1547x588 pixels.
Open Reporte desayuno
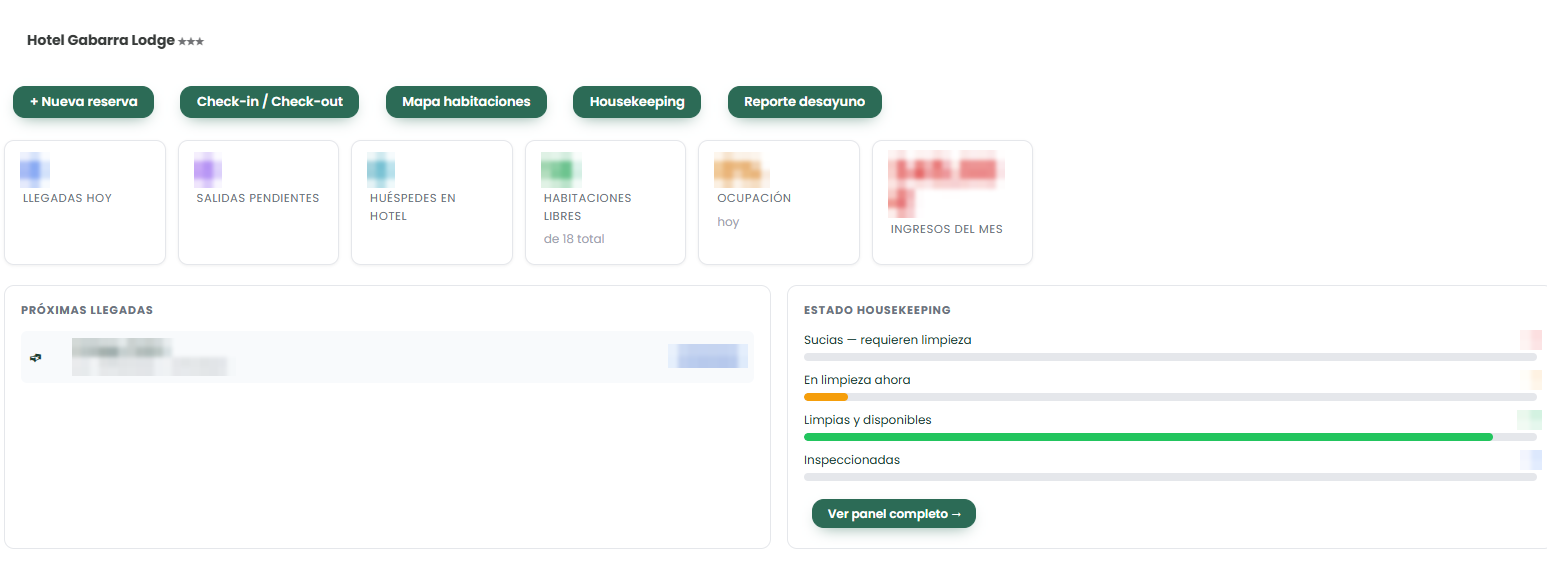pyautogui.click(x=805, y=102)
